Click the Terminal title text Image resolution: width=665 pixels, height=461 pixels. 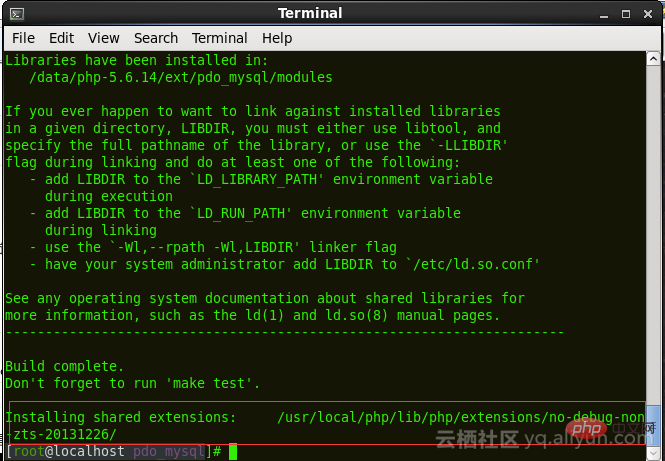[310, 13]
